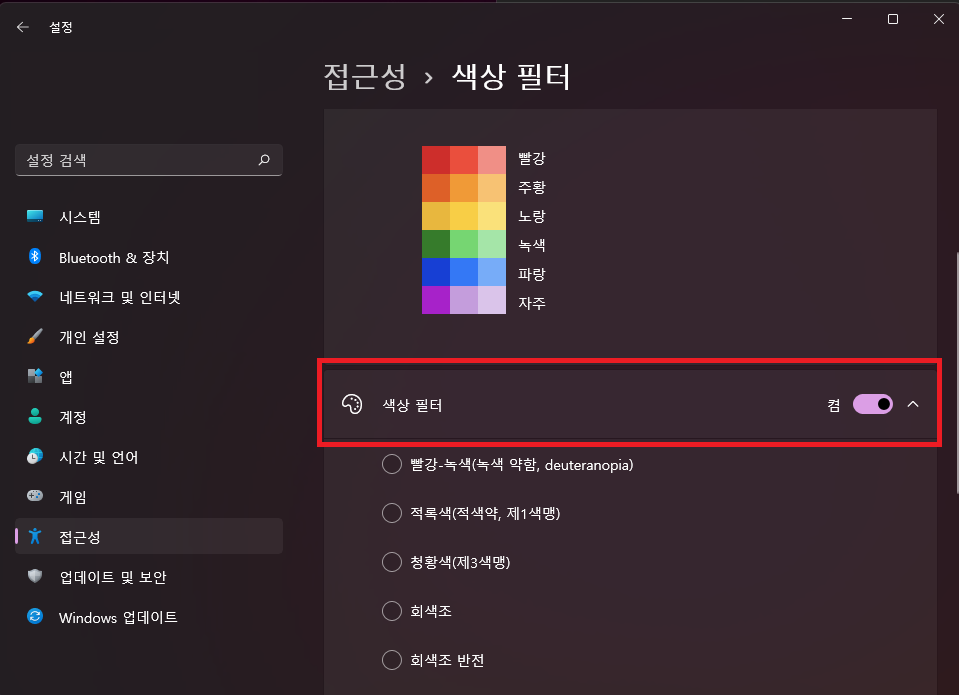Turn off the 색상 필터 toggle switch
Image resolution: width=959 pixels, height=695 pixels.
point(873,404)
